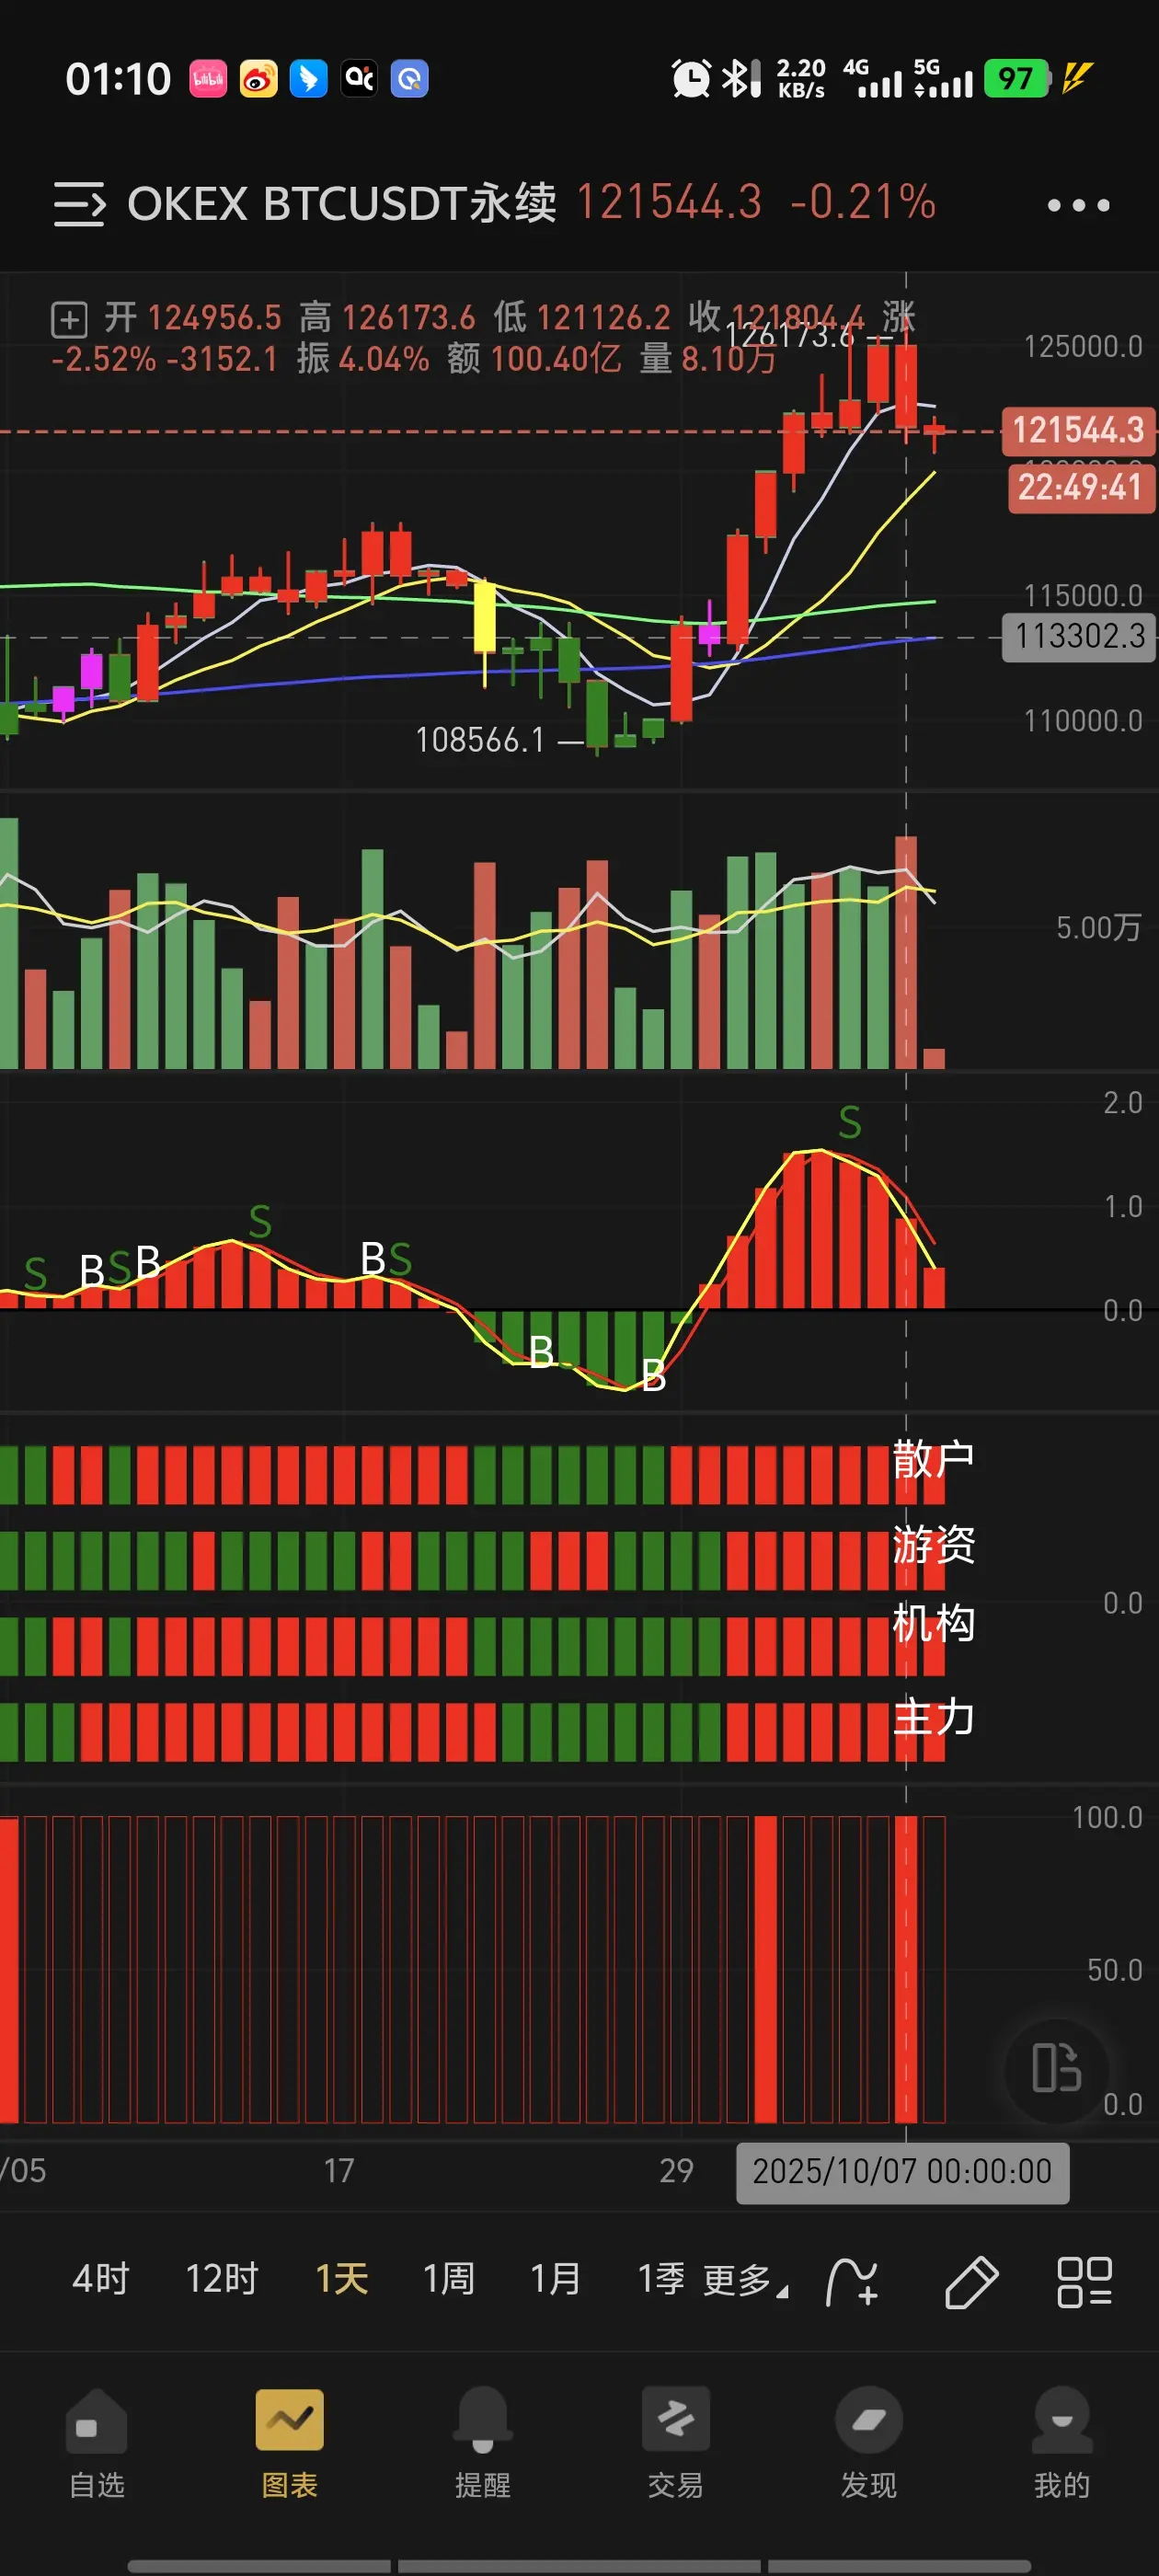Tap the 17 date axis label

click(x=339, y=2171)
